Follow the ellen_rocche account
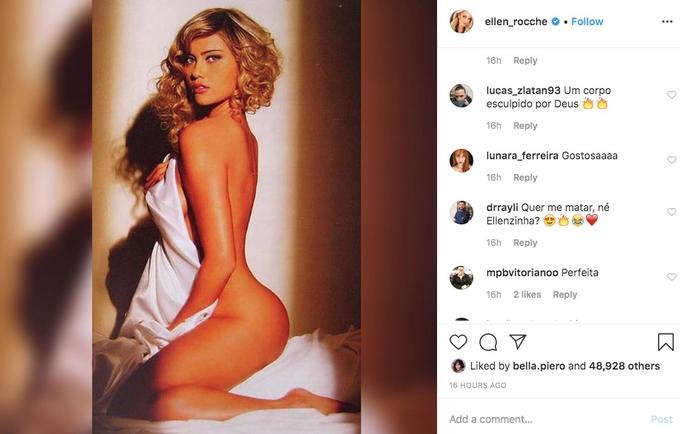Viewport: 680px width, 434px height. point(587,21)
